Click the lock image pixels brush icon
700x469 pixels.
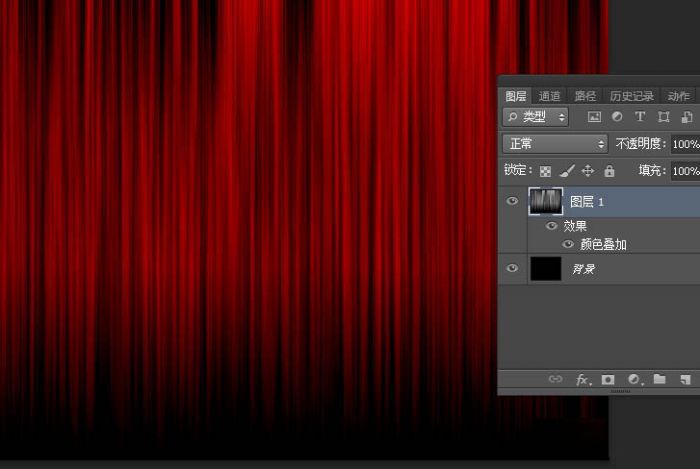pos(567,171)
